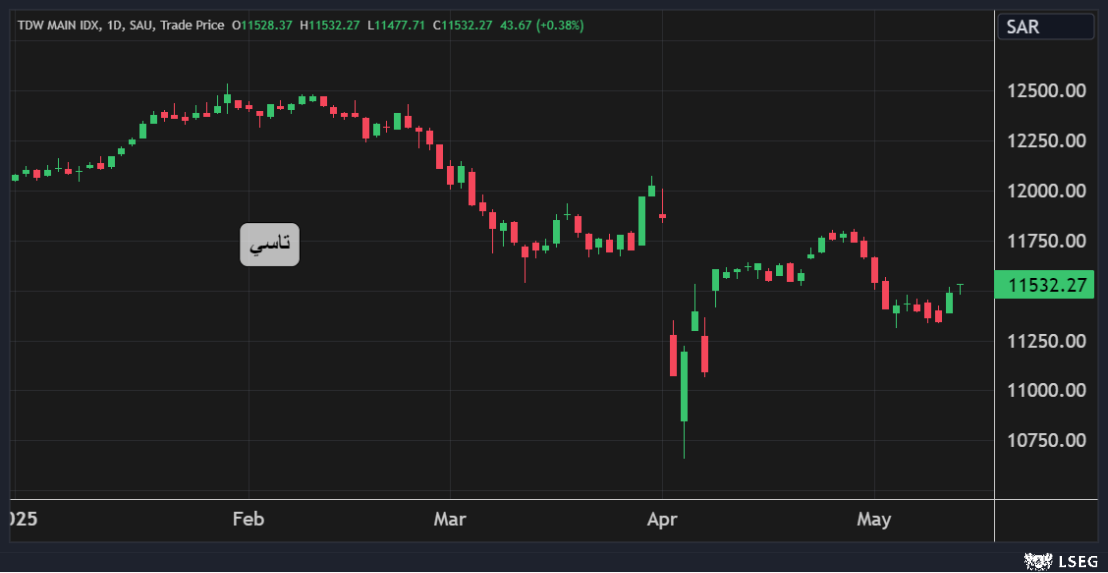
Task: Click the 10750.00 price axis label
Action: click(x=1046, y=440)
